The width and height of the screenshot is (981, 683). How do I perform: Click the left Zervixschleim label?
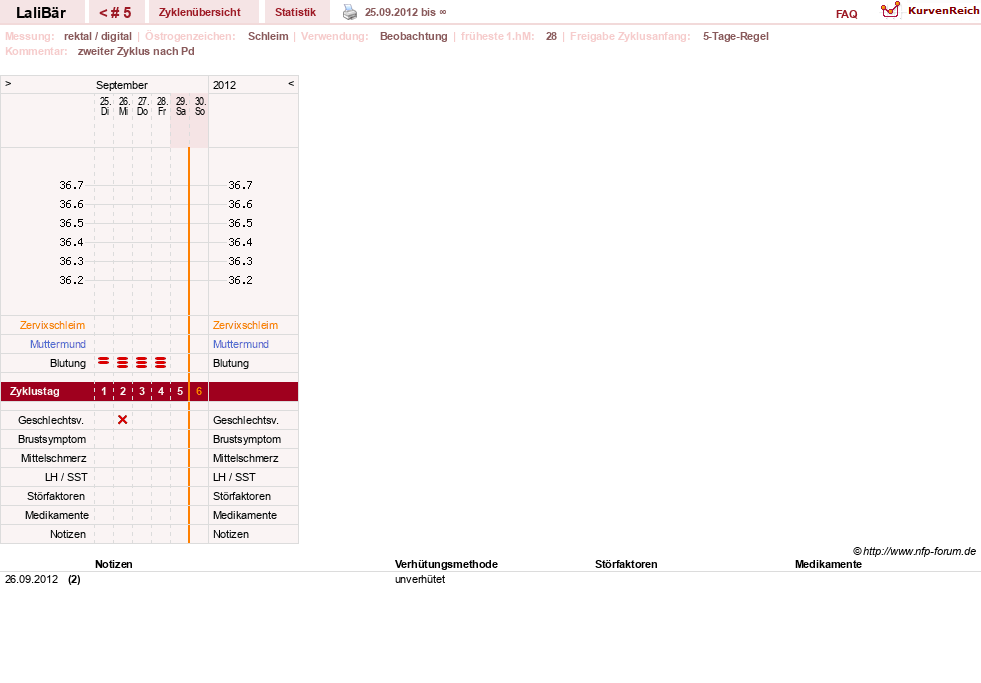coord(53,325)
